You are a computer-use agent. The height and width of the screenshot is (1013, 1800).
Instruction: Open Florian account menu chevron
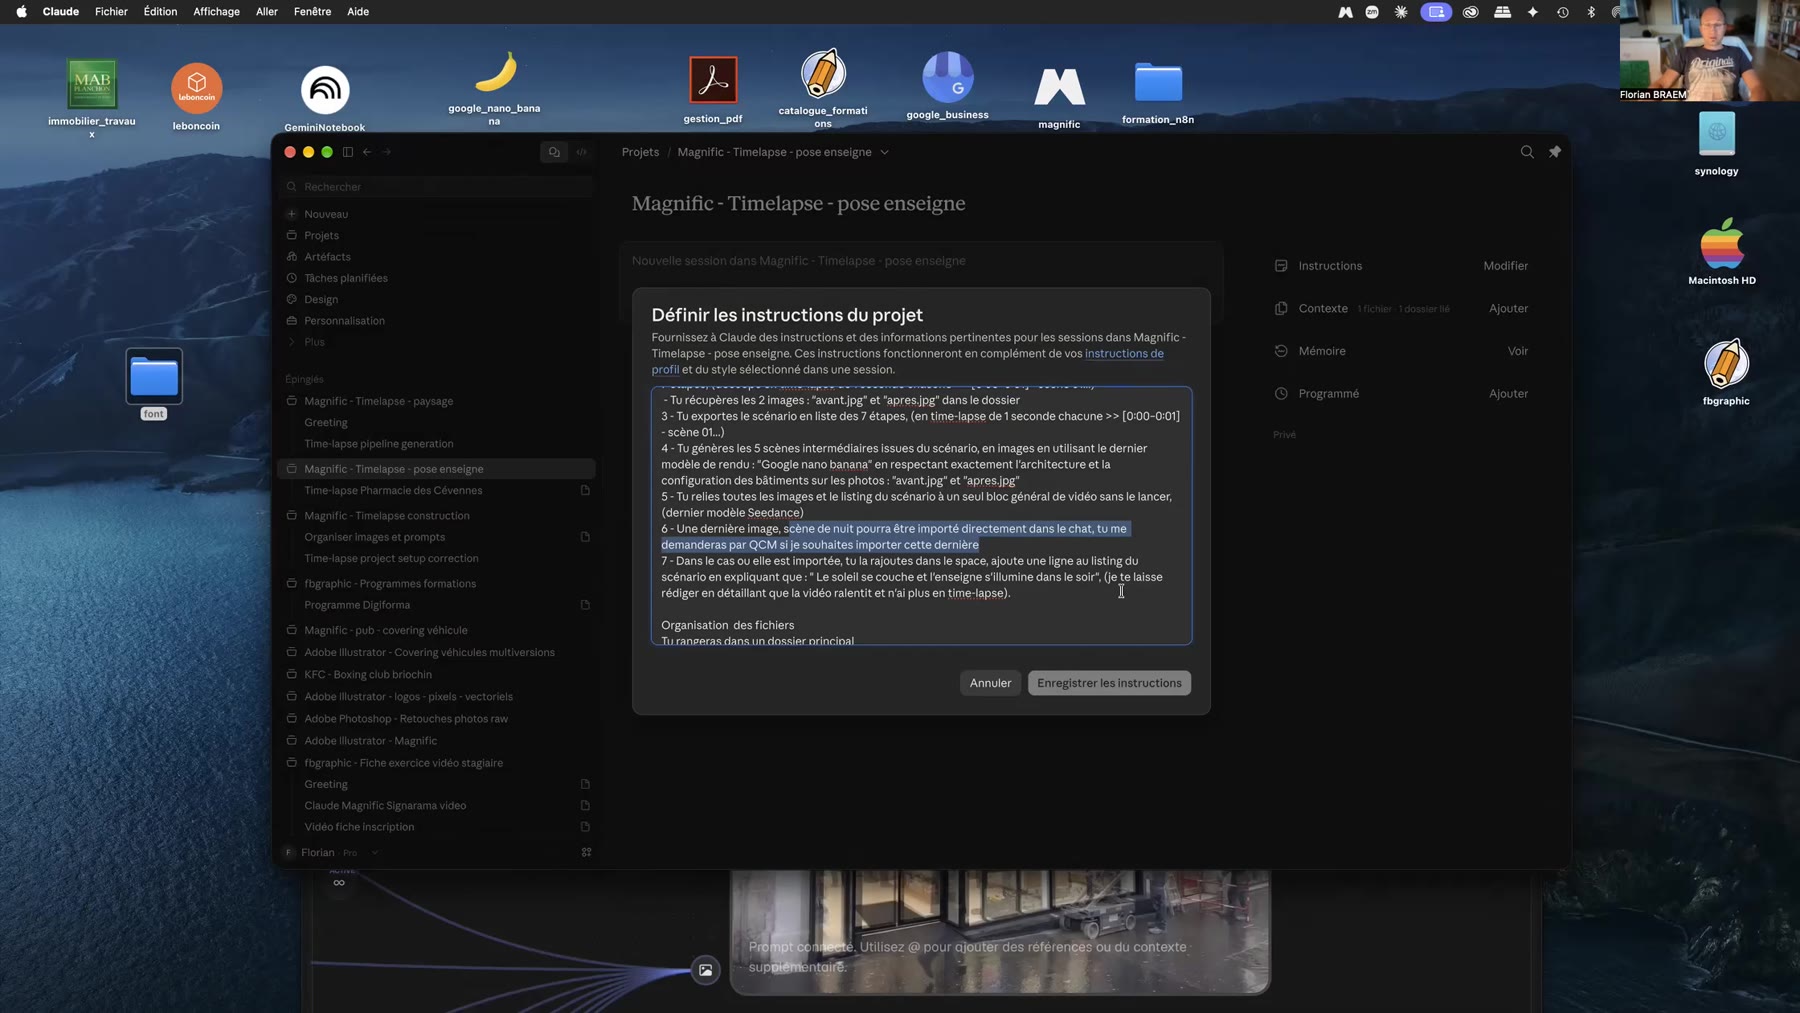point(374,852)
